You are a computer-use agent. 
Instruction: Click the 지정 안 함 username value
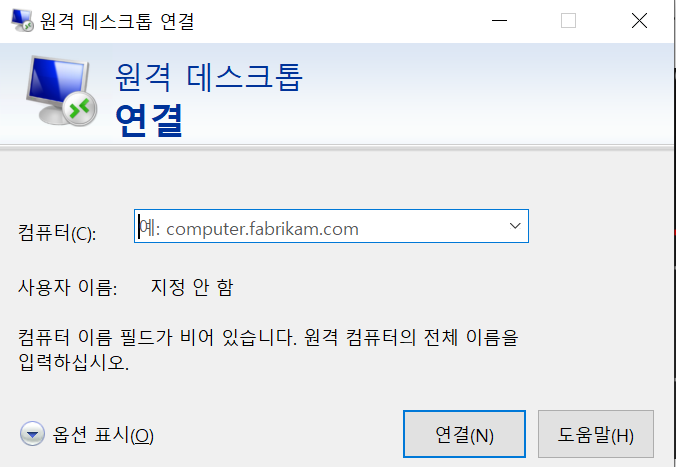coord(192,287)
